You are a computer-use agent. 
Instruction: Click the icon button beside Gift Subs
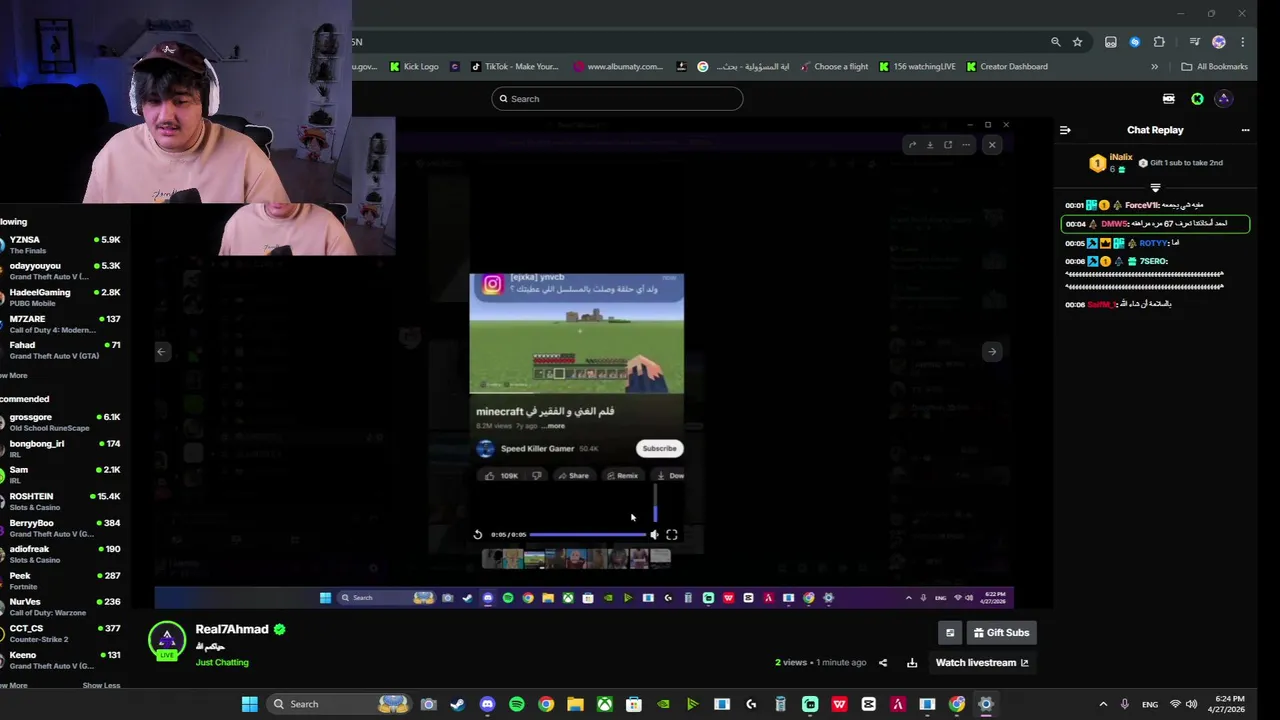(x=950, y=632)
